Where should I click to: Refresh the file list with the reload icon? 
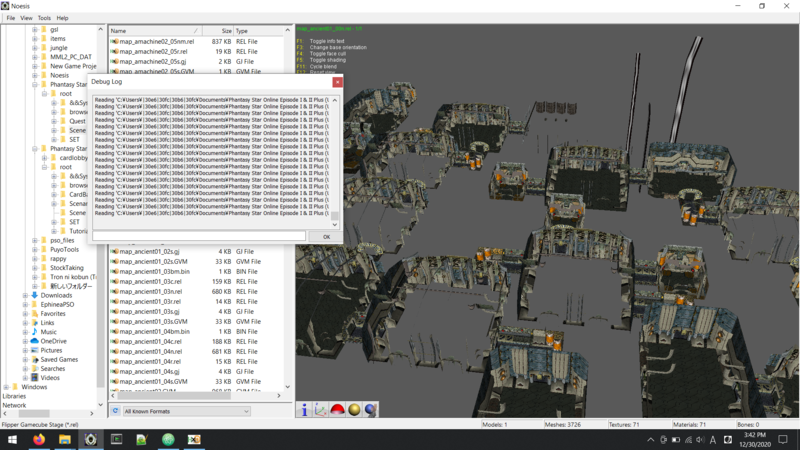[115, 411]
